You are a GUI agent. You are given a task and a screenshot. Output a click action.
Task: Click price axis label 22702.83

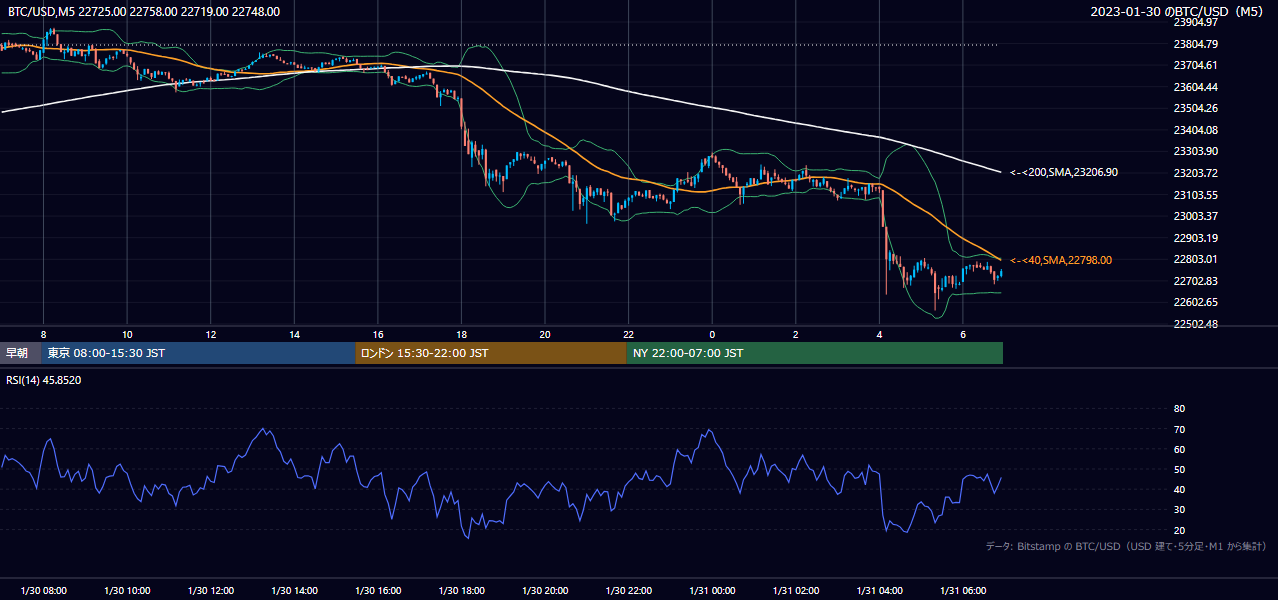(1195, 281)
